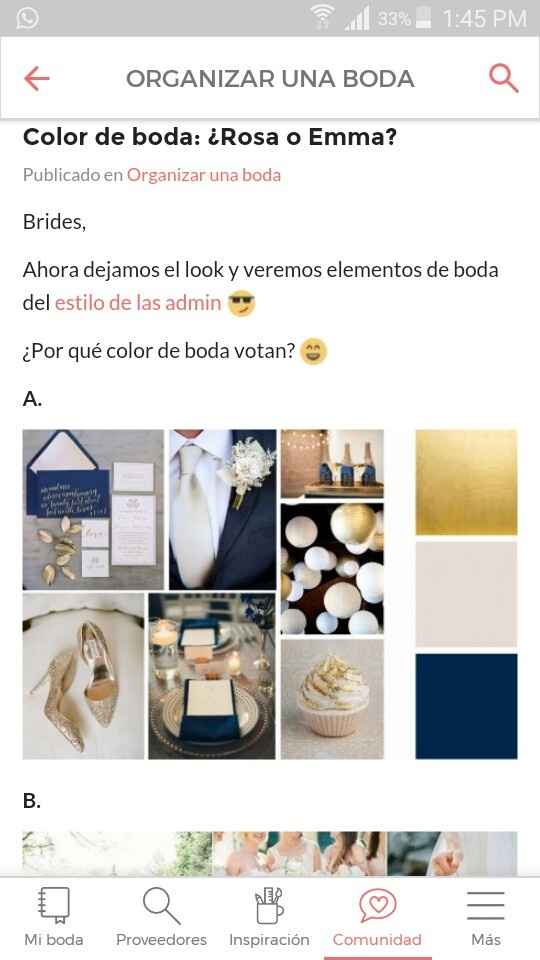Follow the Organizar una boda link
Image resolution: width=540 pixels, height=960 pixels.
[x=204, y=175]
